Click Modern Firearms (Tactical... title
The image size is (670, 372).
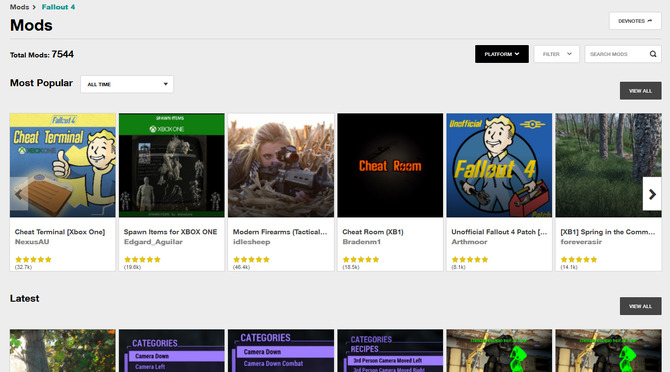(280, 232)
